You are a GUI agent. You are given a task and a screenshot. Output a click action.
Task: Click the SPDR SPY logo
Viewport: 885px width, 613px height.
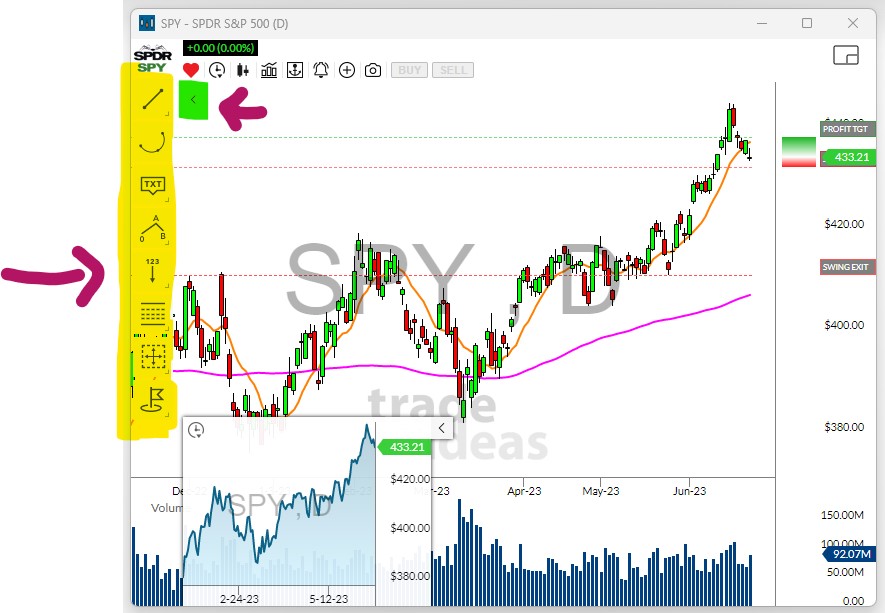coord(152,59)
